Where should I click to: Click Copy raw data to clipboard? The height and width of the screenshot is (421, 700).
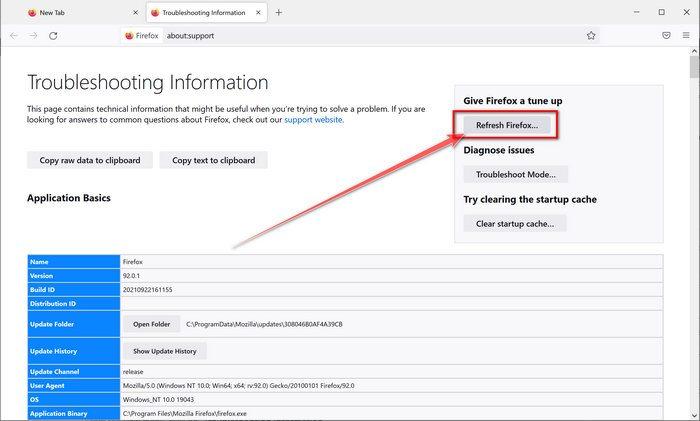pyautogui.click(x=90, y=160)
